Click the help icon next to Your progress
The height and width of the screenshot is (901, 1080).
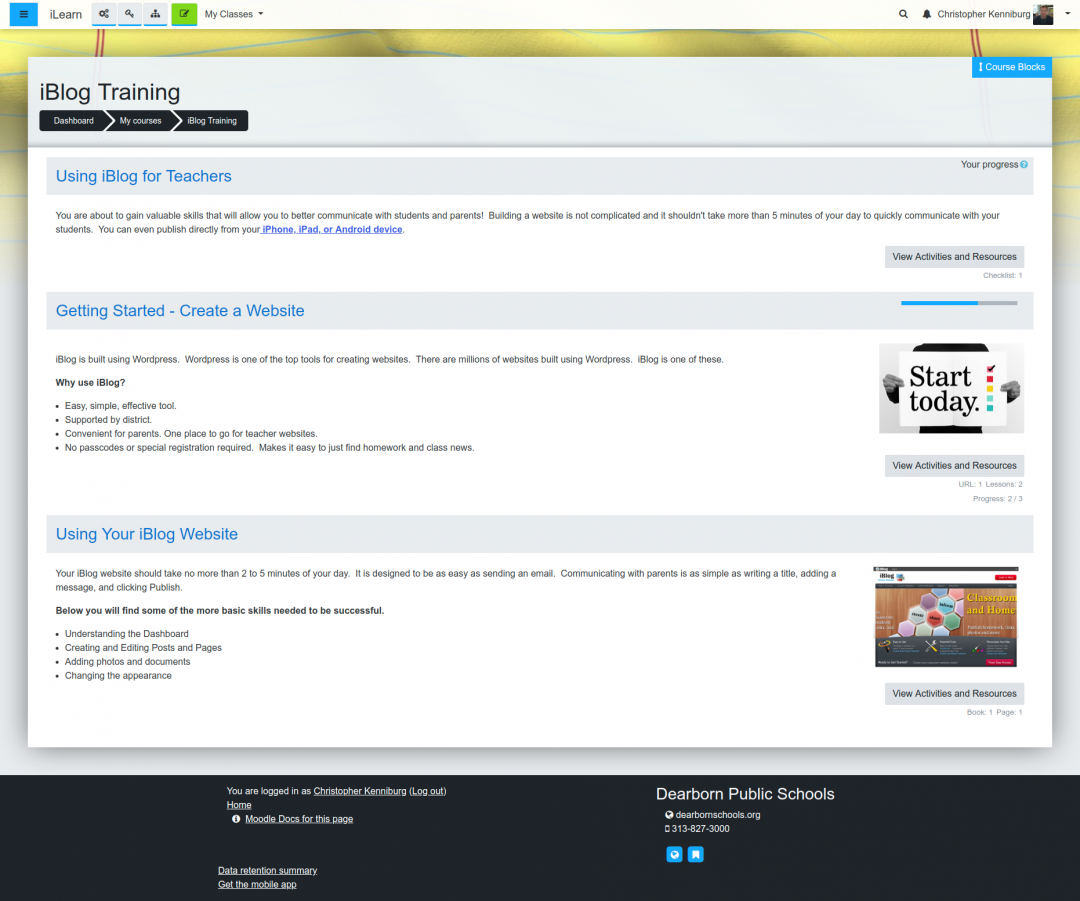[x=1022, y=164]
